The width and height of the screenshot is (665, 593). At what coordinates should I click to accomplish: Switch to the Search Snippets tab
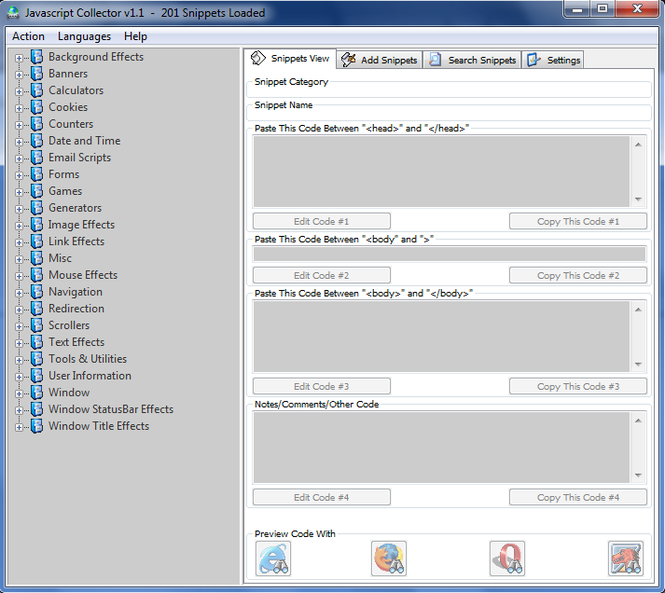point(472,60)
